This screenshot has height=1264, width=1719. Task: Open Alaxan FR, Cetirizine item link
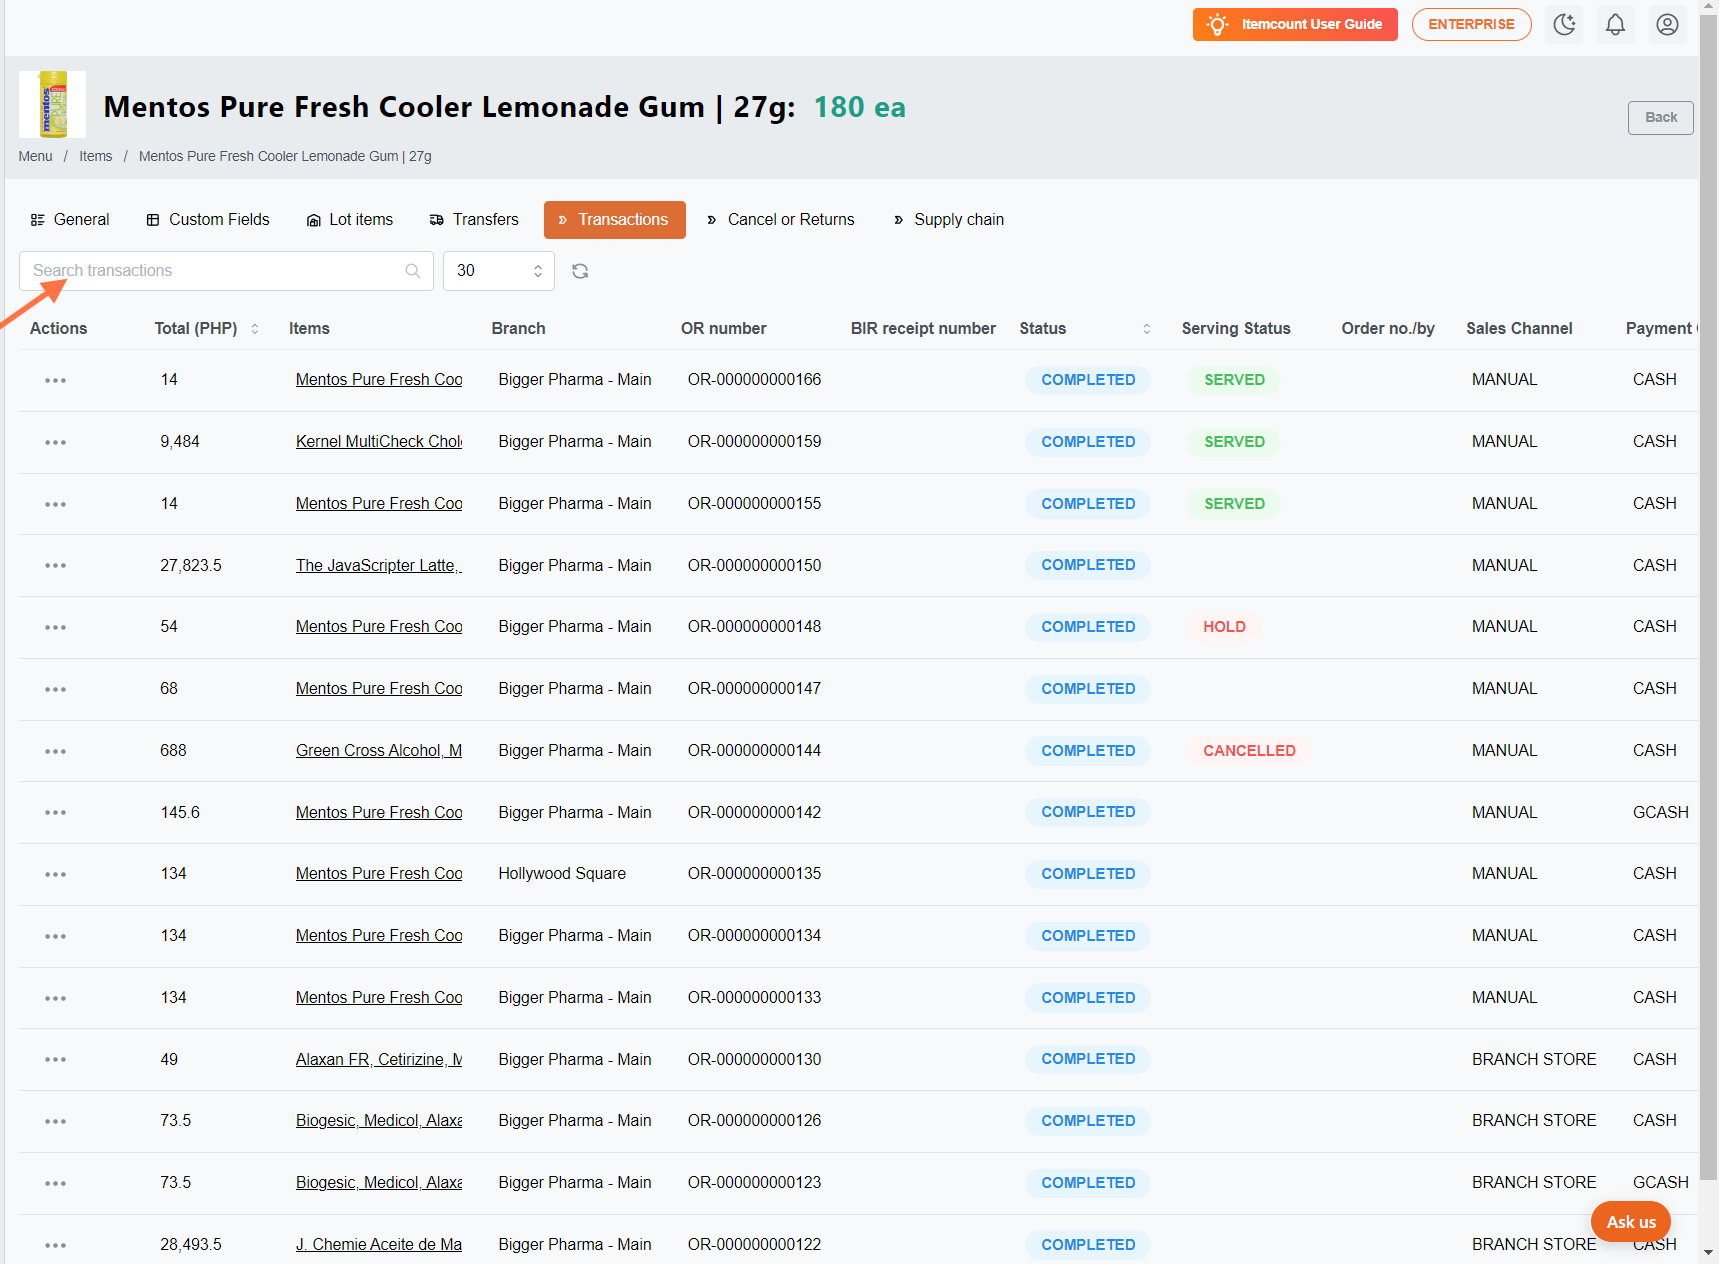[379, 1060]
